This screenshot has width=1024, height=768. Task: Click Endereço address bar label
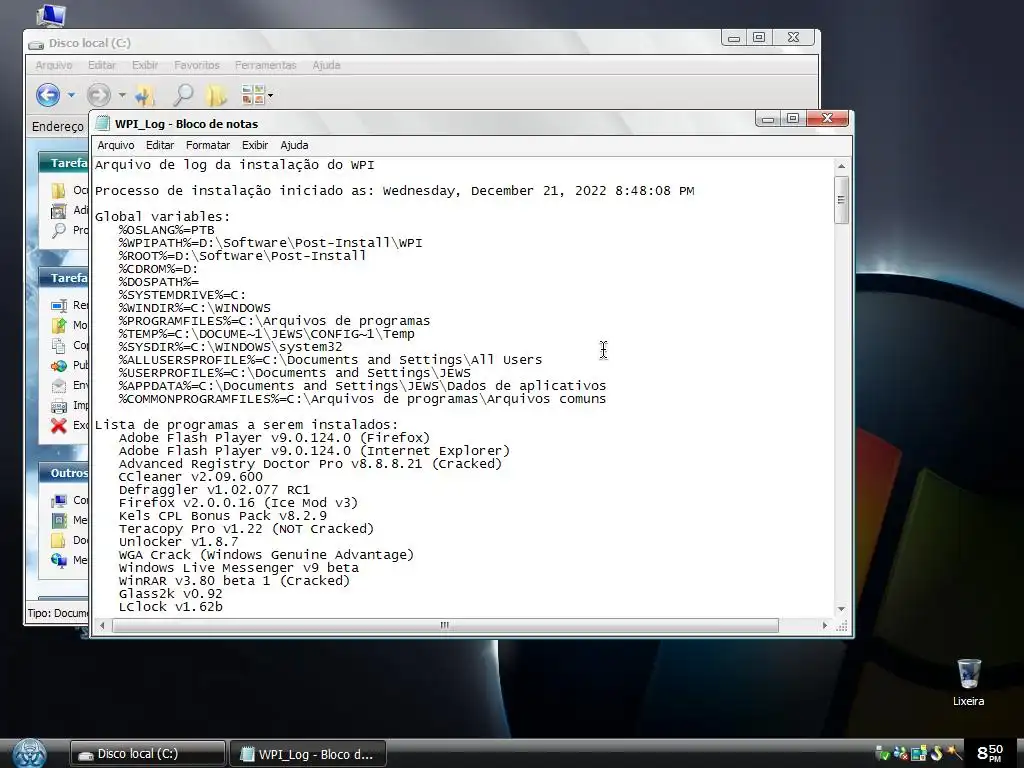[x=58, y=126]
